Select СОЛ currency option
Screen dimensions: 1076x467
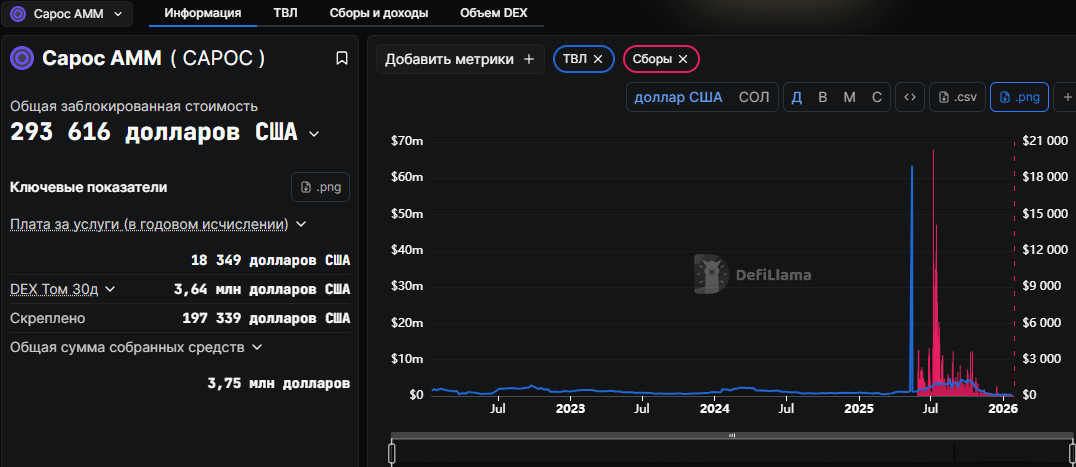click(754, 97)
